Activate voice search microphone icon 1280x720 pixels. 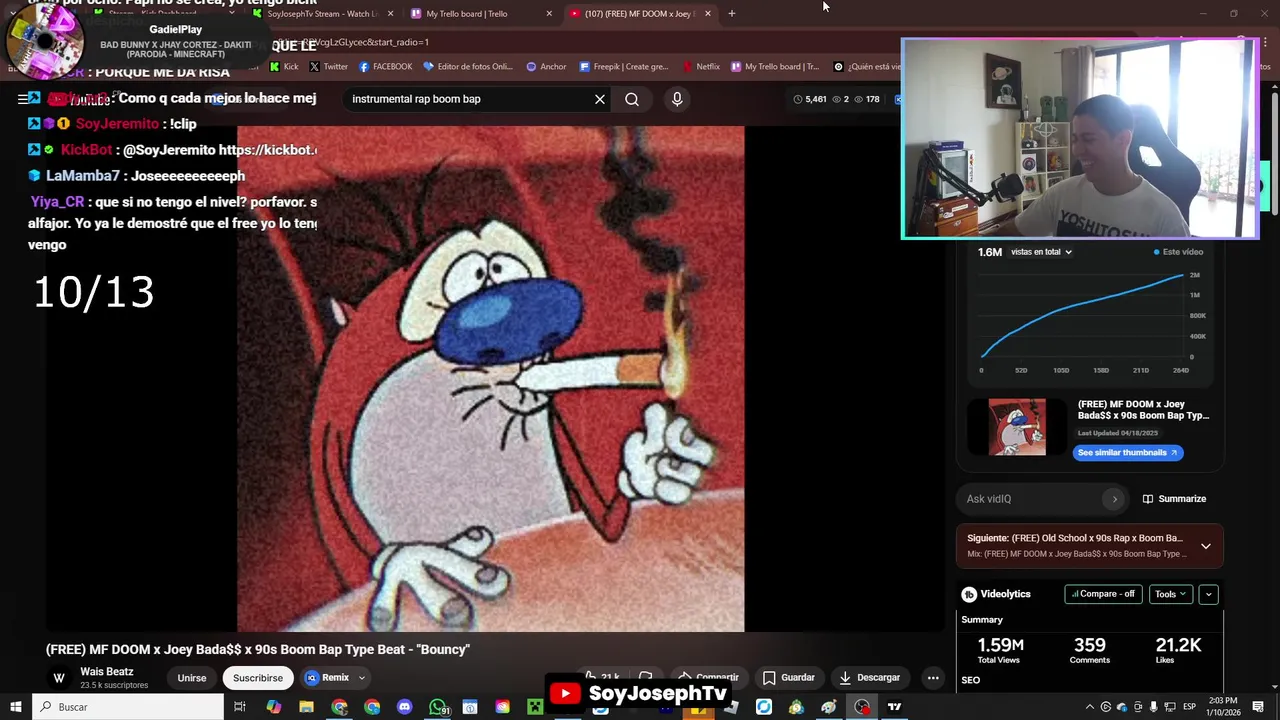click(677, 99)
